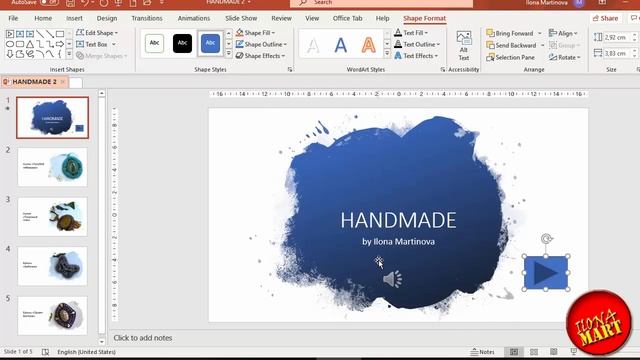
Task: Select the action button play shape in gallery
Action: point(10,34)
